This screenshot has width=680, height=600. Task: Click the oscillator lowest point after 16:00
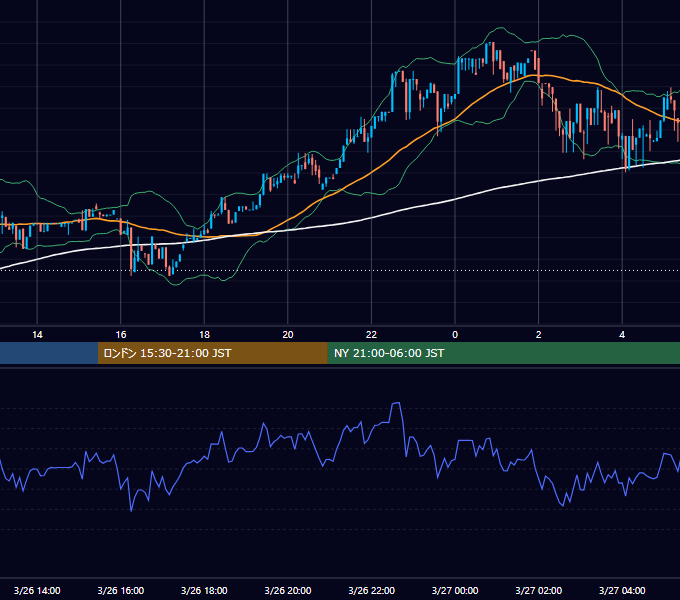(131, 510)
